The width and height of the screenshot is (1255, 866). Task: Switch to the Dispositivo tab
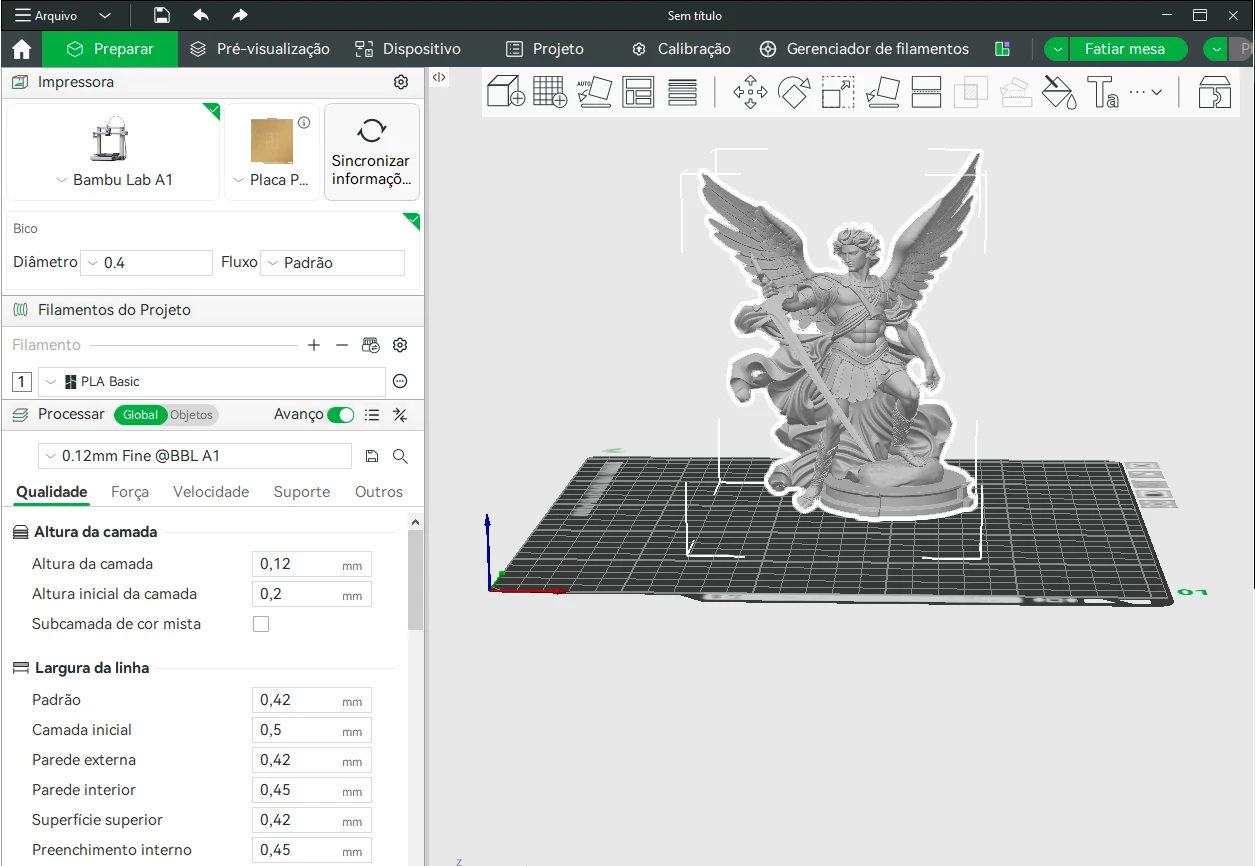tap(408, 49)
